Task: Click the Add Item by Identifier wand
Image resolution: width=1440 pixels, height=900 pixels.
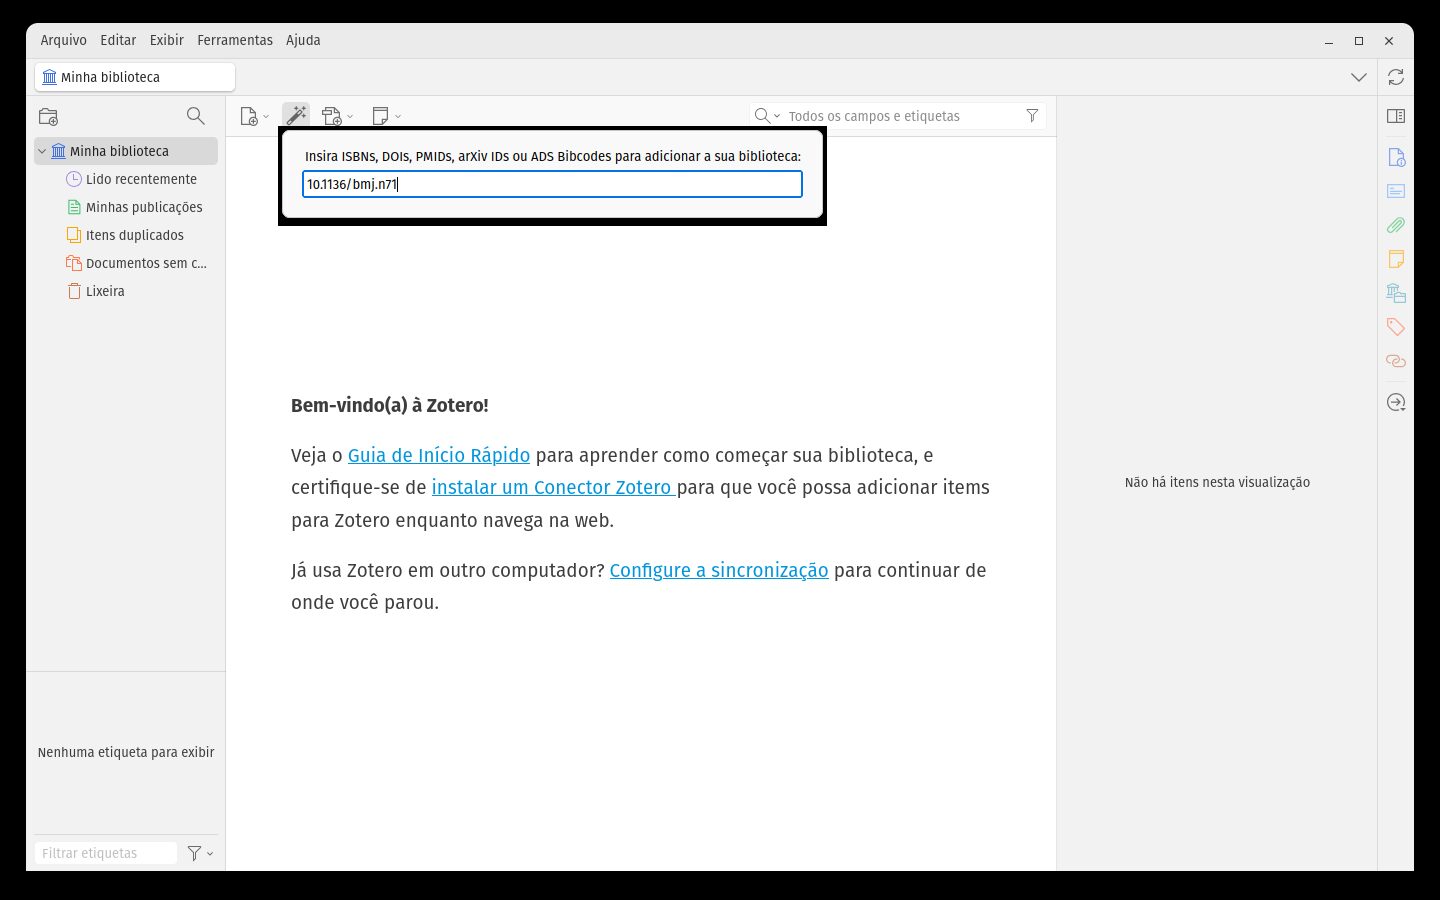Action: click(x=296, y=116)
